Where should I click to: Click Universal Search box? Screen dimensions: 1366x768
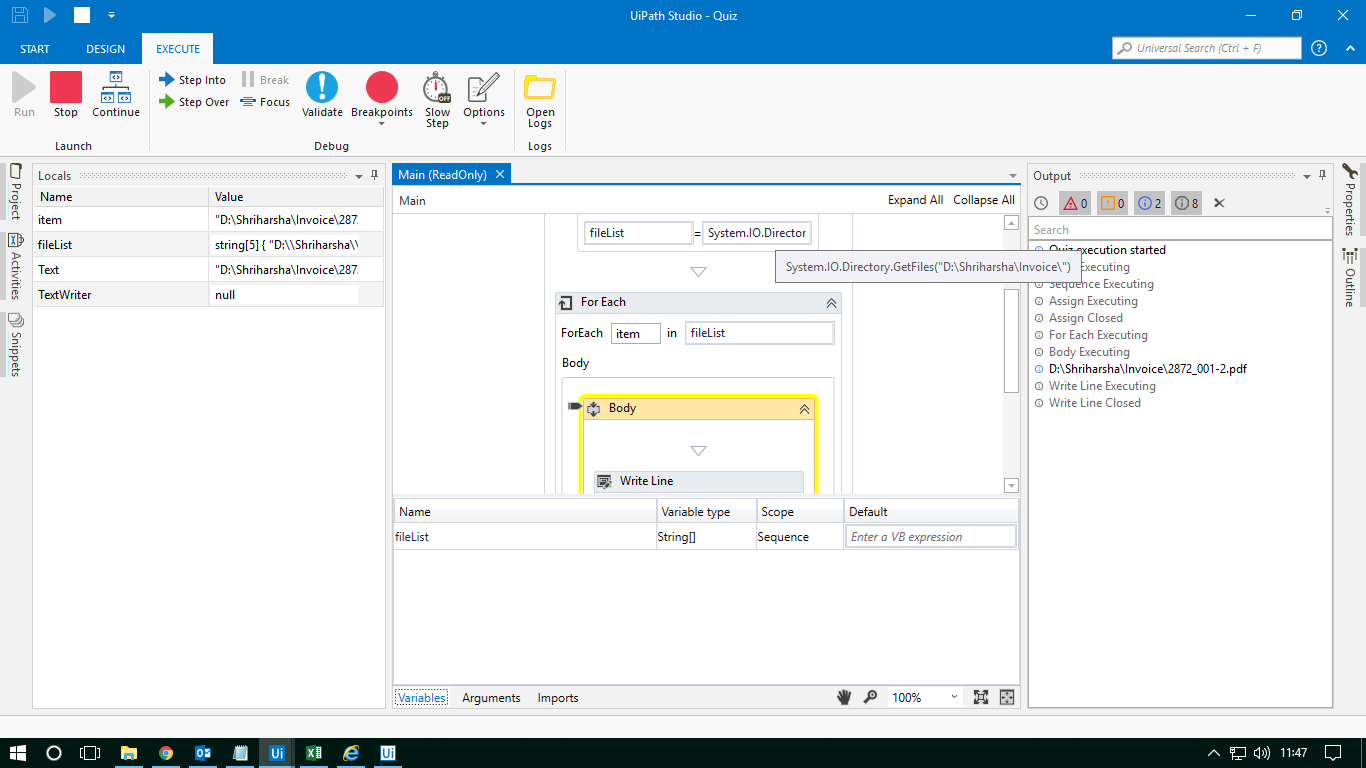coord(1207,48)
